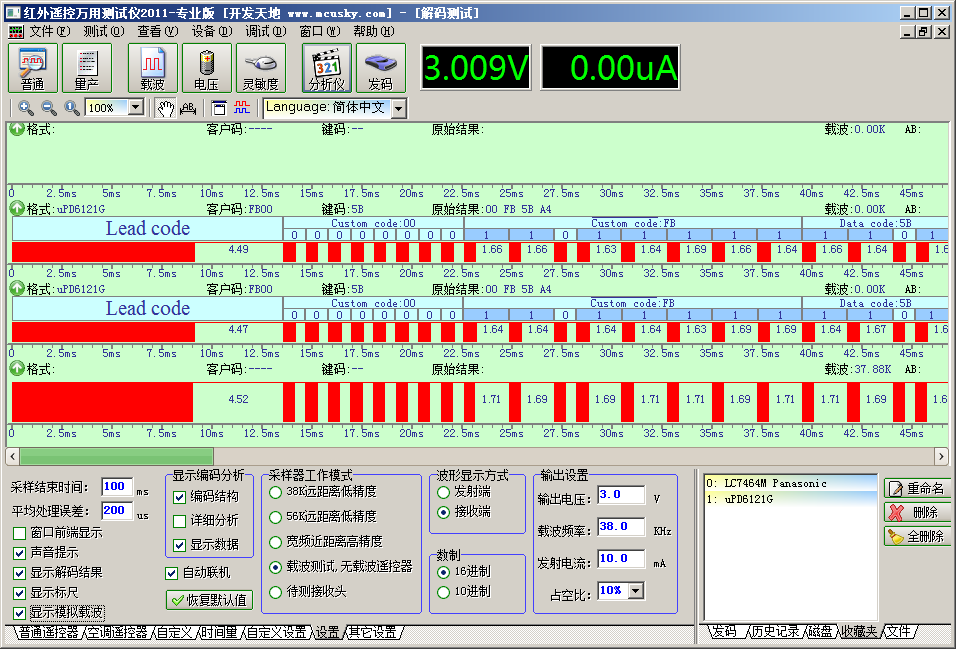Enable 窗口前端显示 checkbox
Viewport: 956px width, 649px height.
click(x=20, y=533)
